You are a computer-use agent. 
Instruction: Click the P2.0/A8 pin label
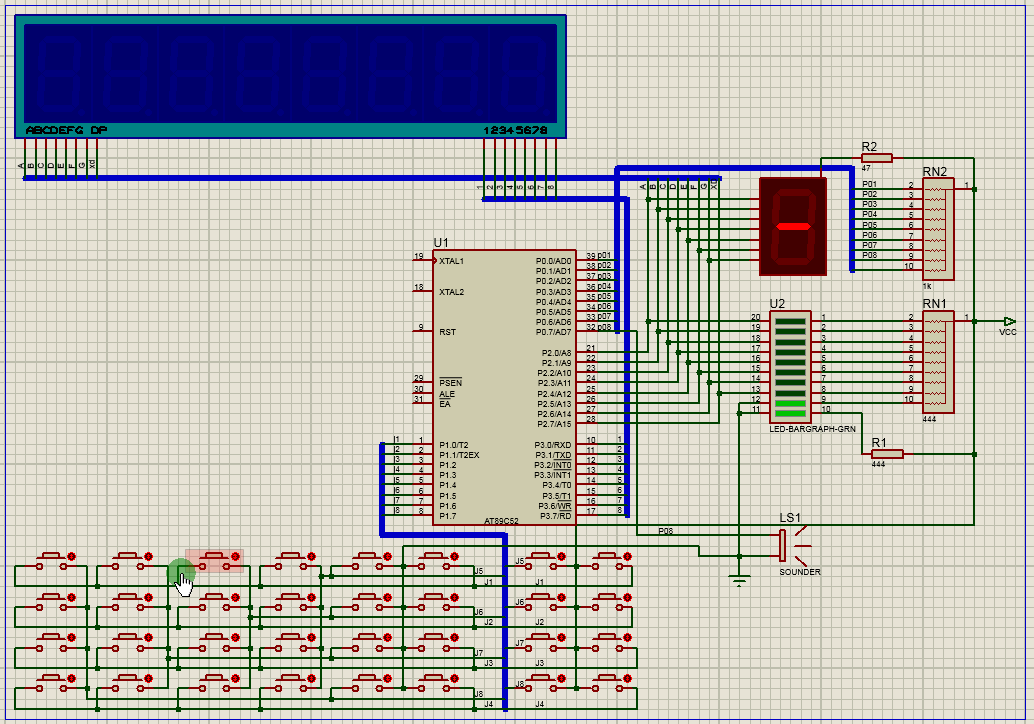point(557,353)
